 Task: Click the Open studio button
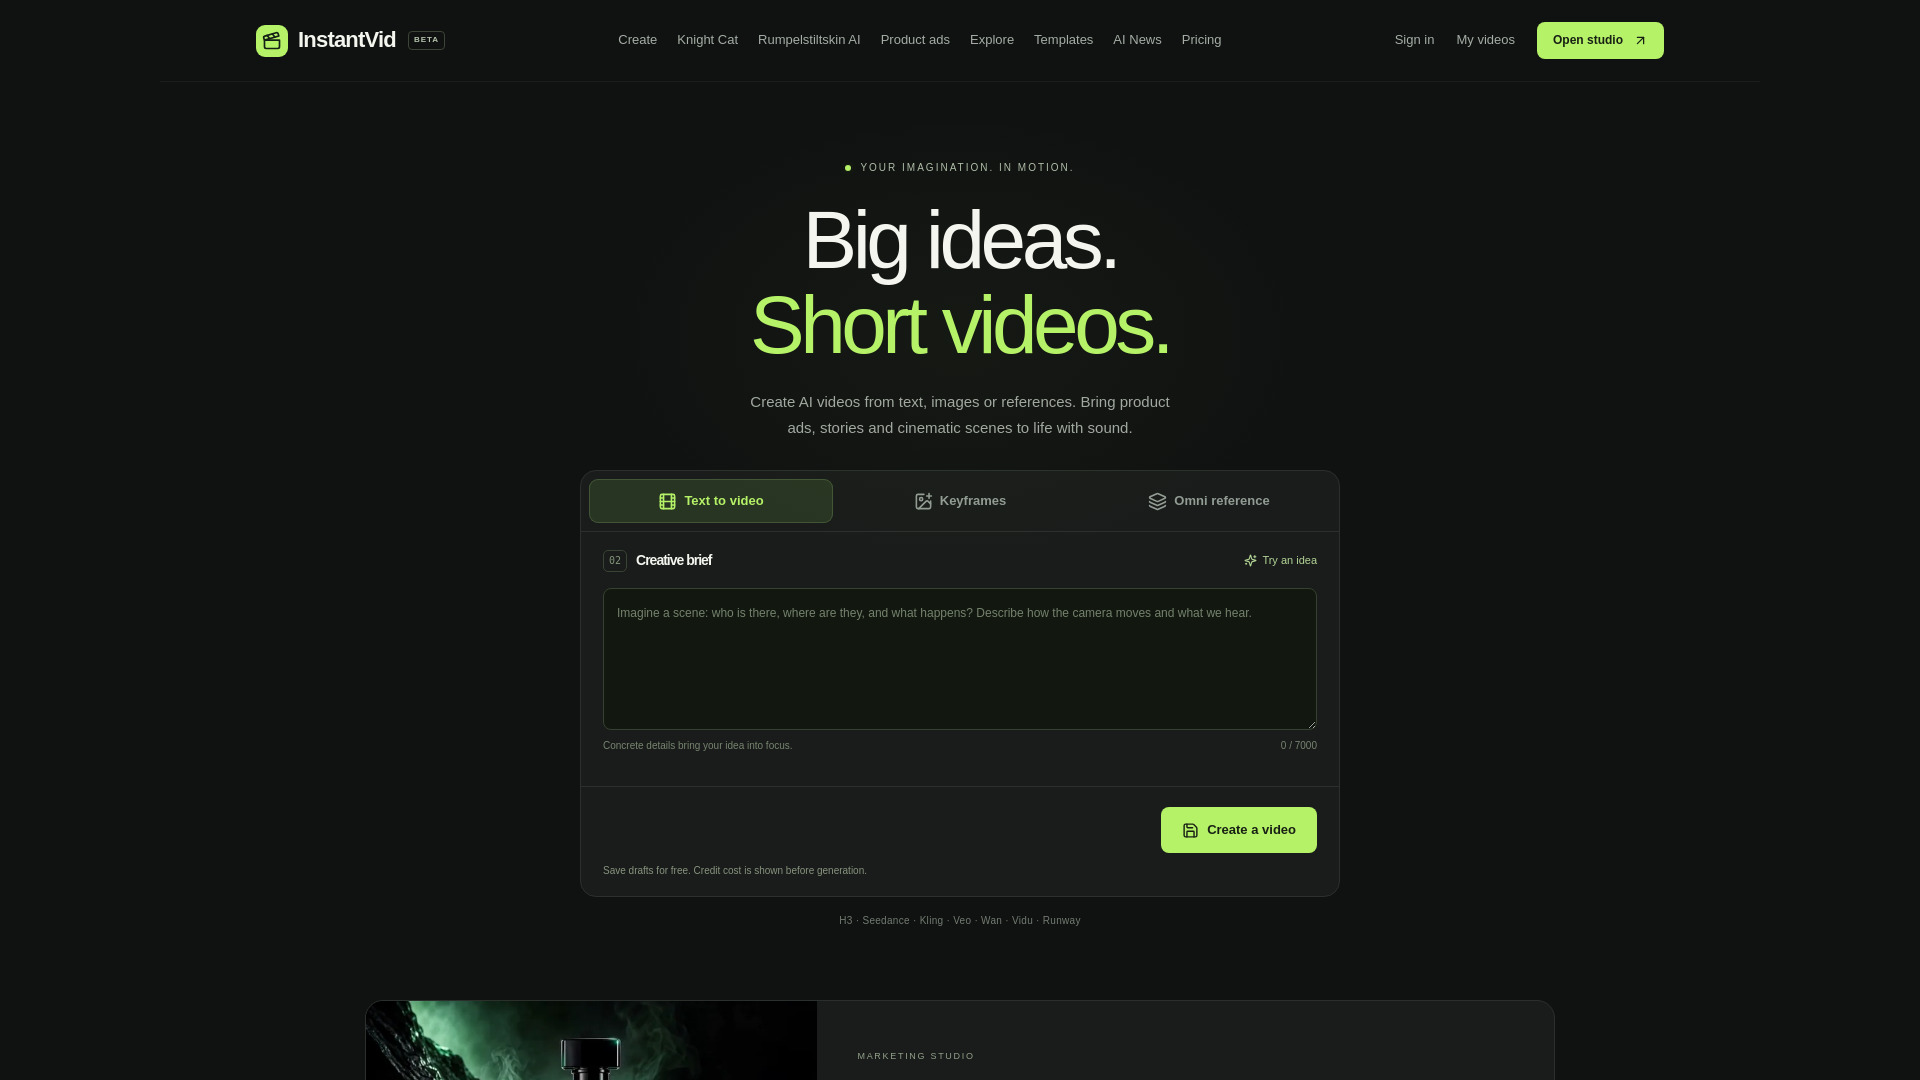pyautogui.click(x=1600, y=40)
